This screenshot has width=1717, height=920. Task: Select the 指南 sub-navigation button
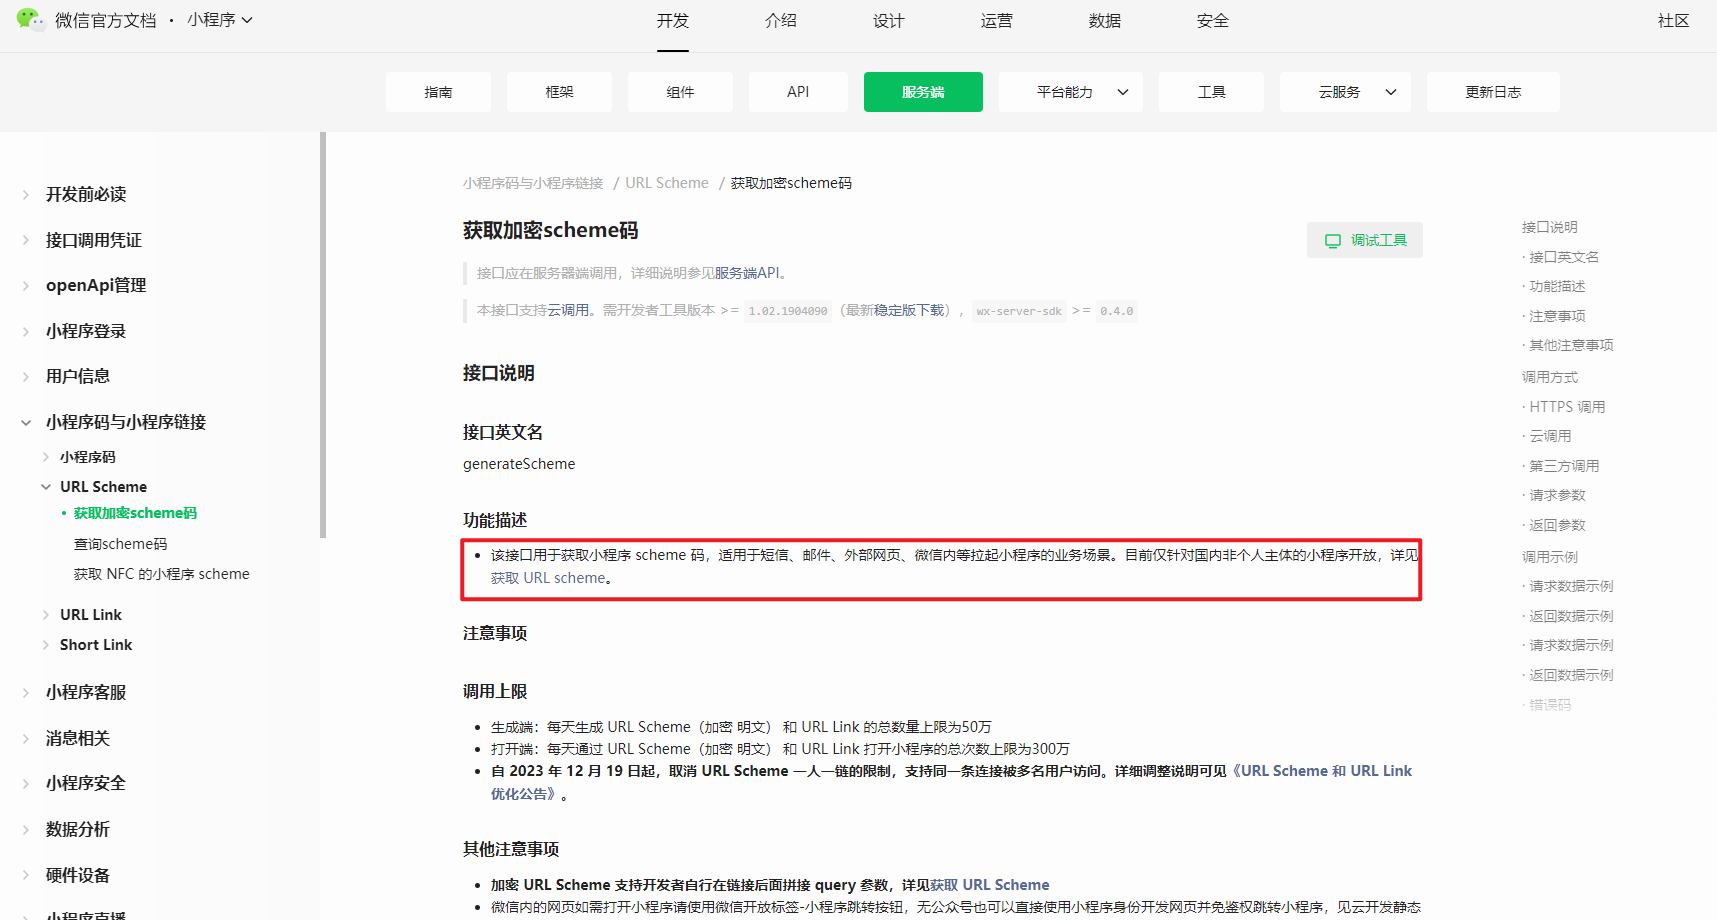pos(438,92)
